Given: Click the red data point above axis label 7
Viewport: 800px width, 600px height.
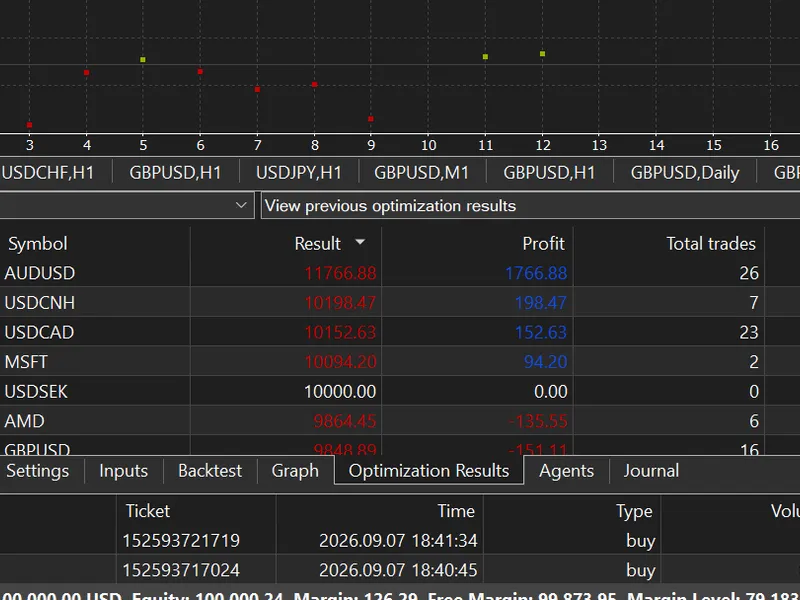Looking at the screenshot, I should point(258,90).
